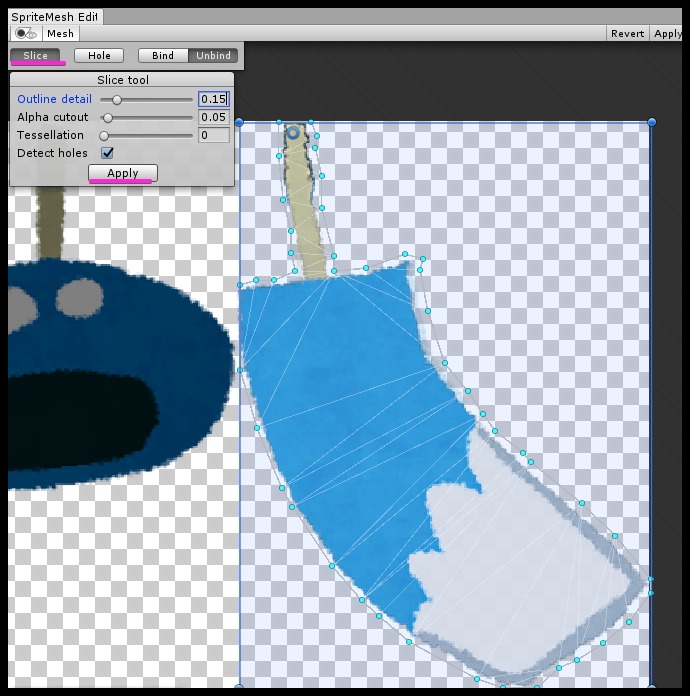The height and width of the screenshot is (696, 690).
Task: Select the top-right blue rect corner handle
Action: pyautogui.click(x=652, y=122)
